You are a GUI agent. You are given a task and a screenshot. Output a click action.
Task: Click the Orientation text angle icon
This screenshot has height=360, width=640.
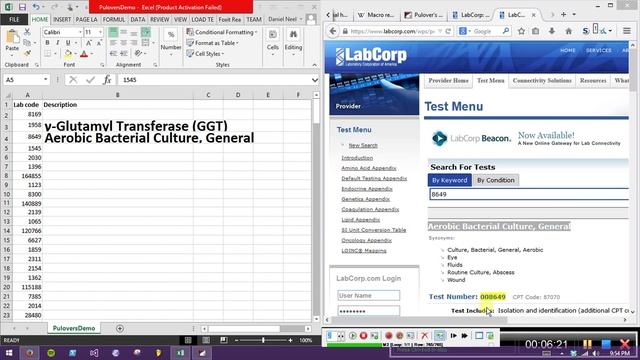(139, 53)
